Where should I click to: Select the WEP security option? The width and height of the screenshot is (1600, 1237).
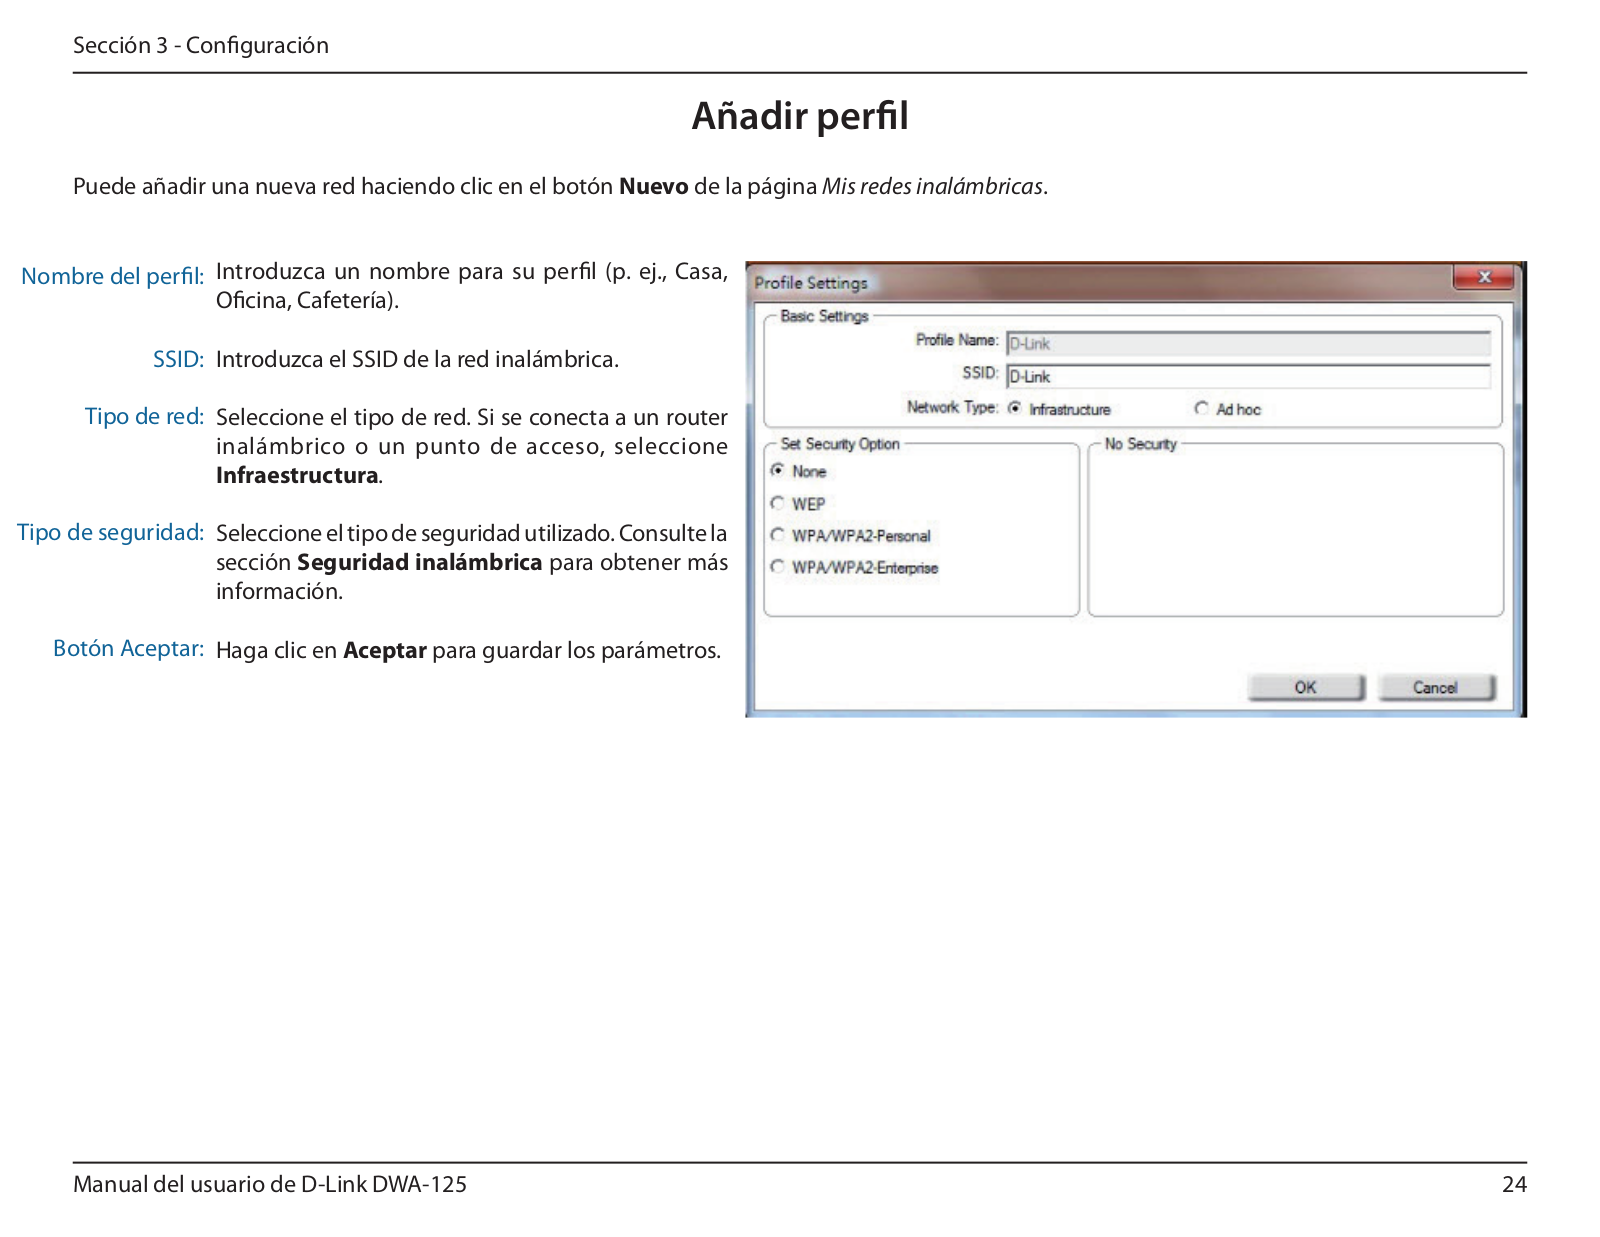tap(778, 504)
